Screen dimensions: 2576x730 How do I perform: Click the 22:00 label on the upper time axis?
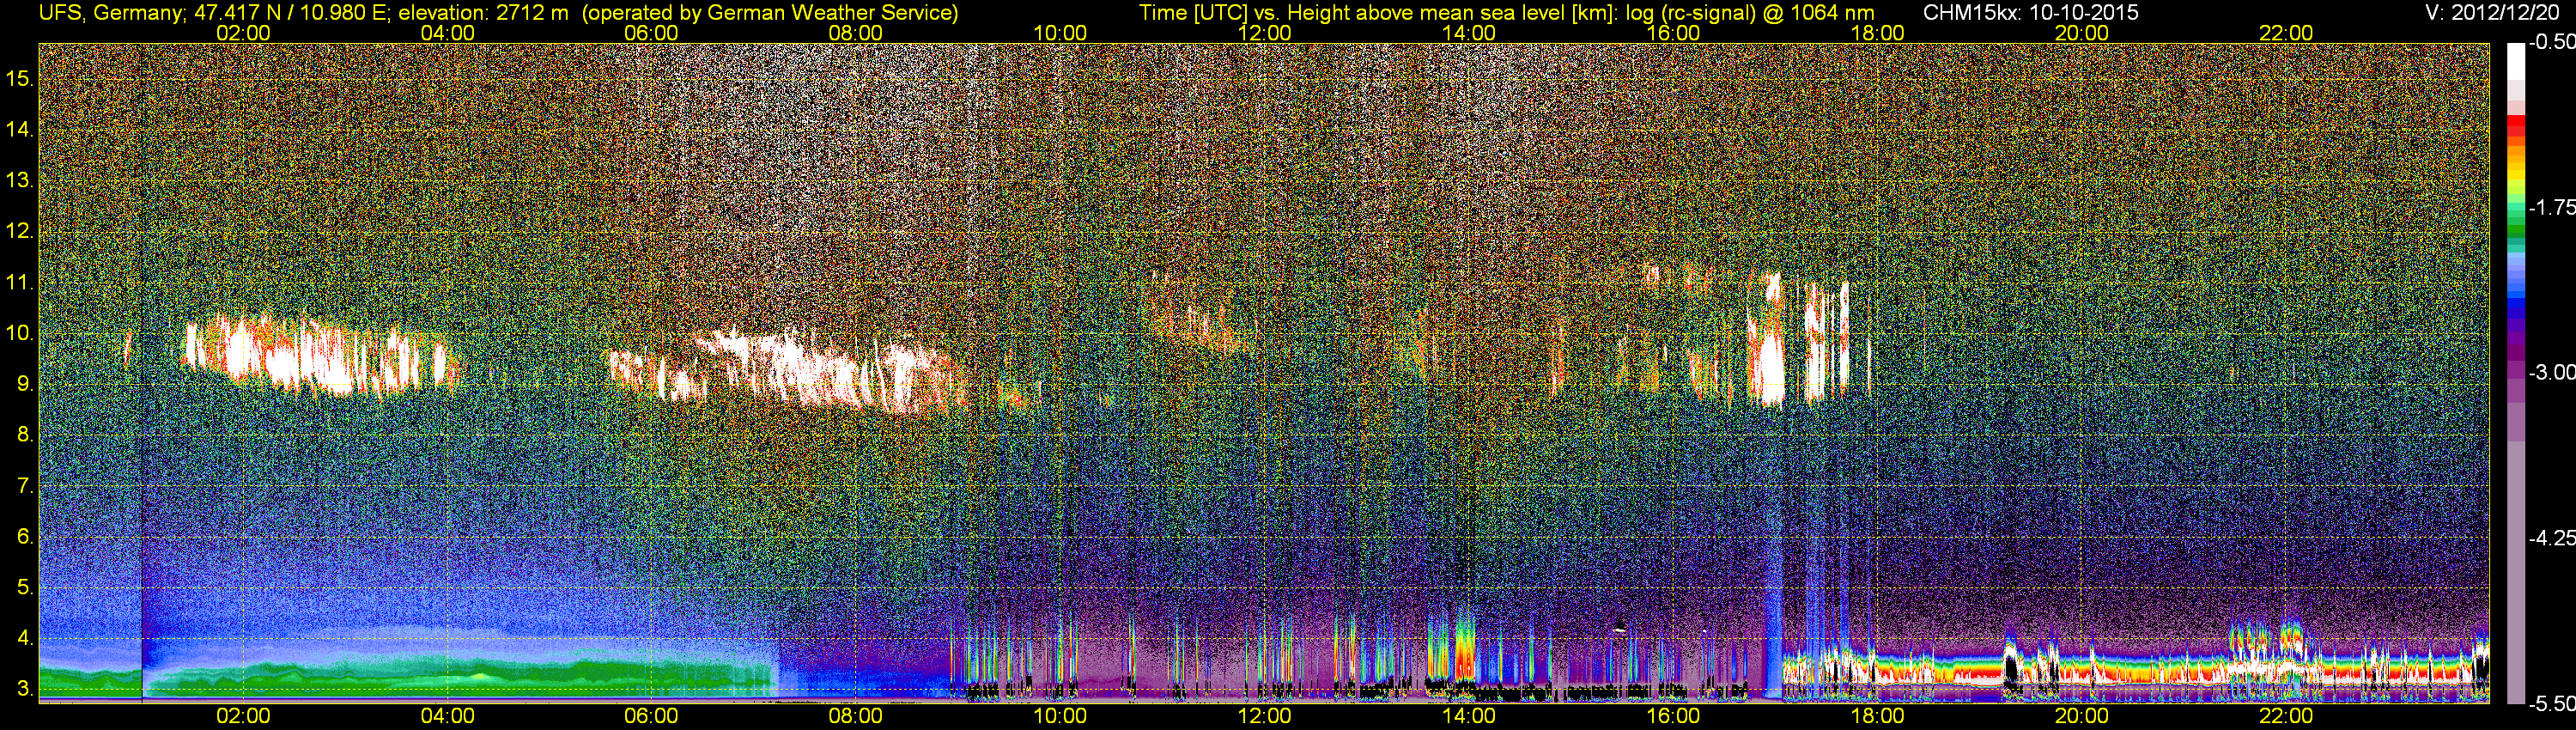(2286, 33)
